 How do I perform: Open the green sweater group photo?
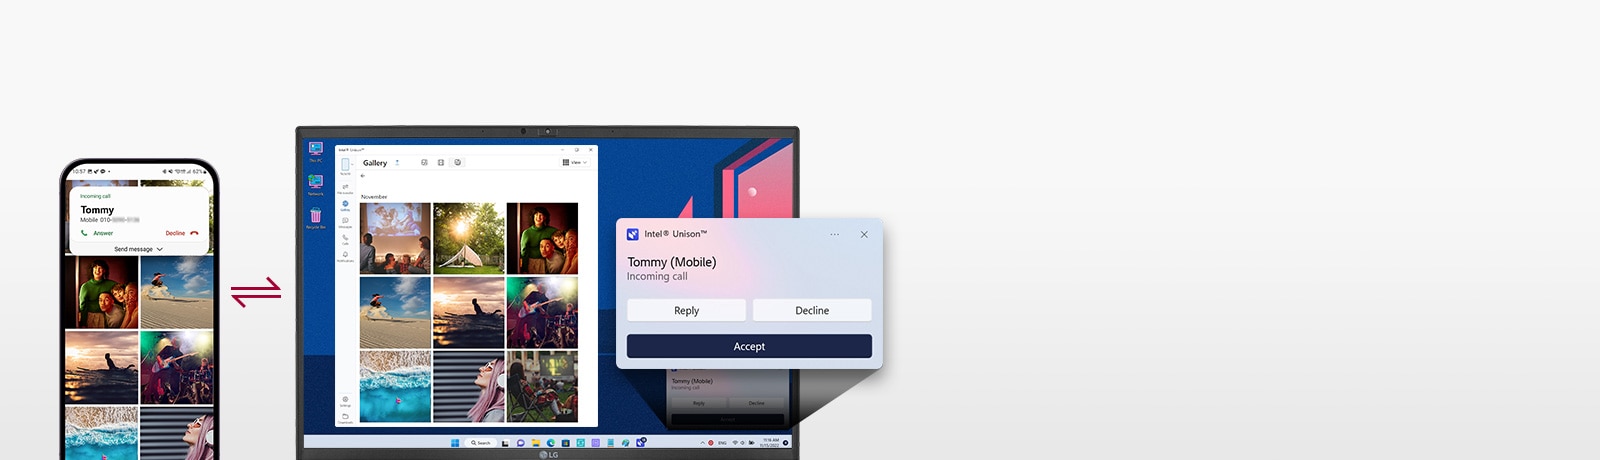tap(542, 239)
